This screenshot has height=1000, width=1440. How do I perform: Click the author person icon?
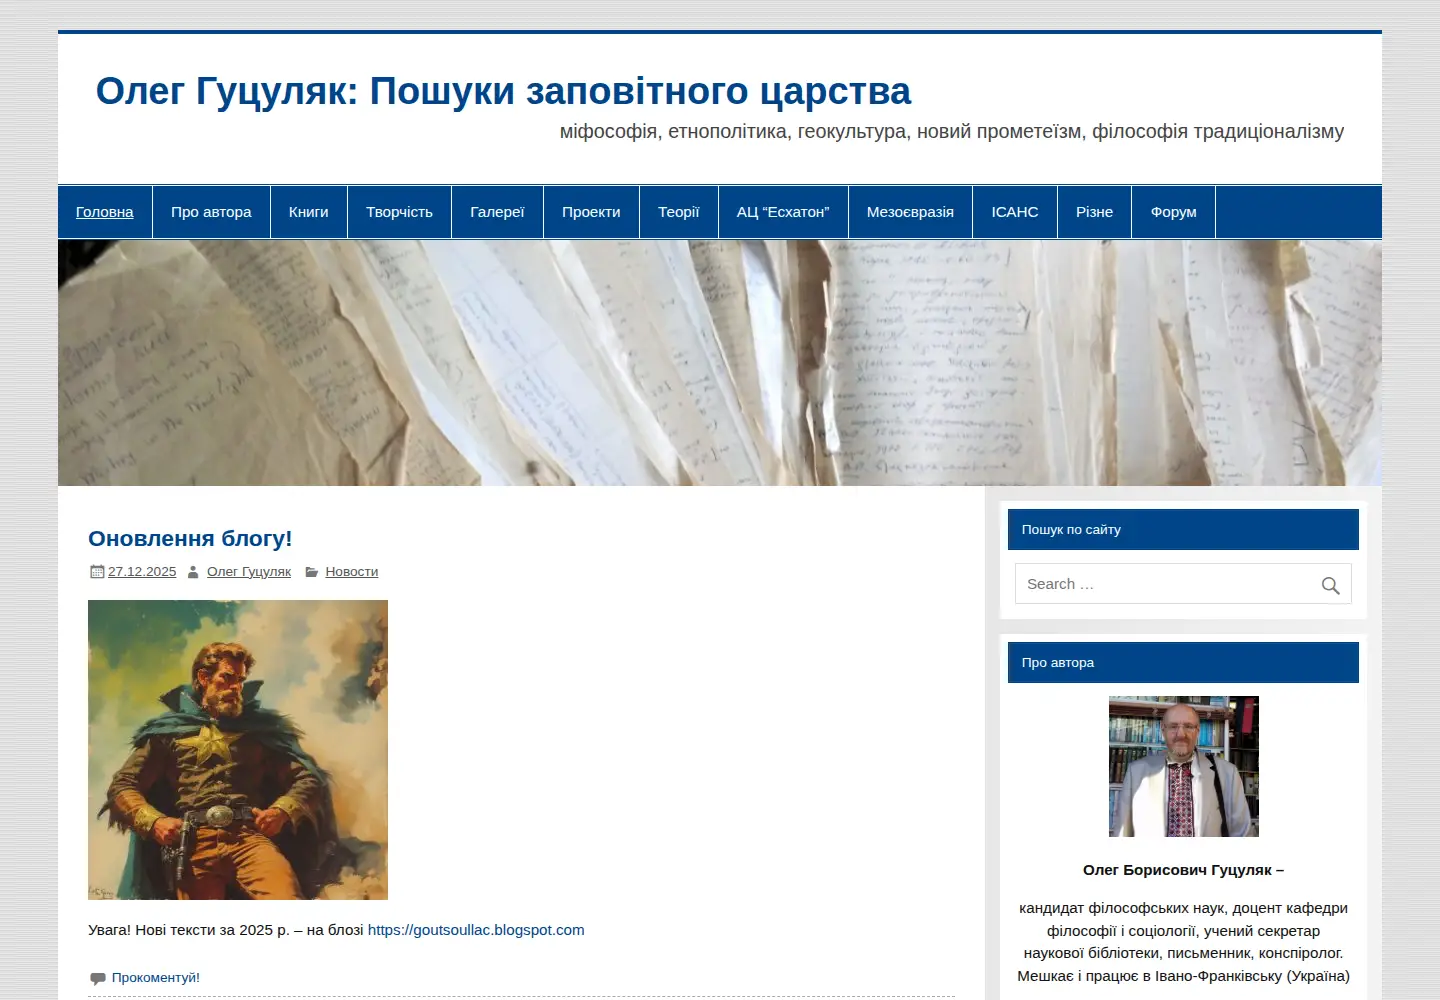194,572
